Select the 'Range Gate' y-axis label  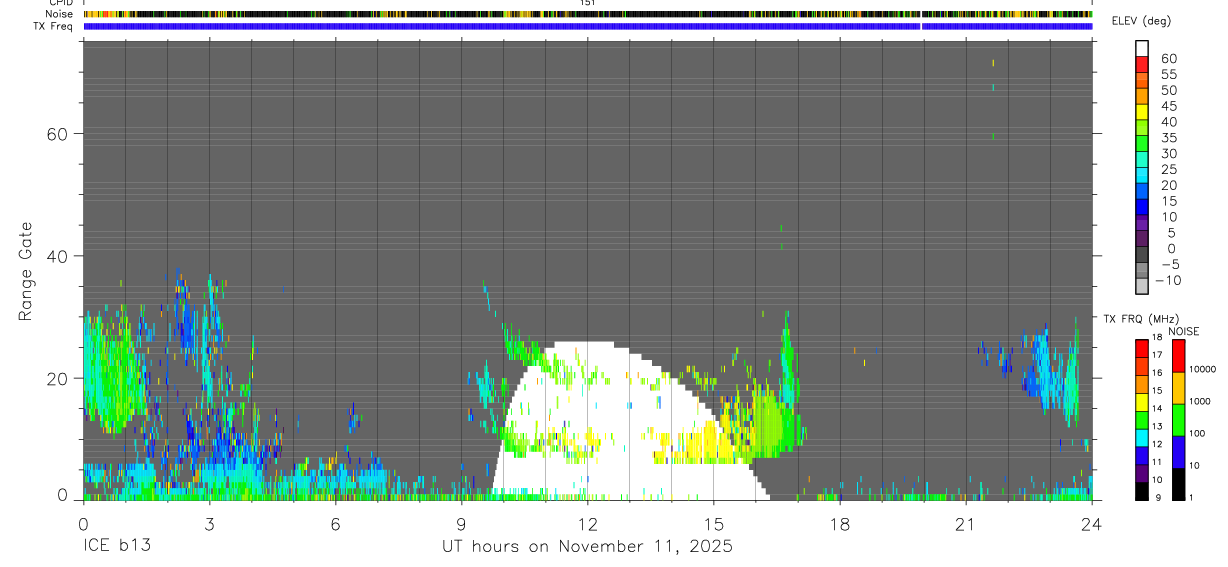(x=27, y=272)
